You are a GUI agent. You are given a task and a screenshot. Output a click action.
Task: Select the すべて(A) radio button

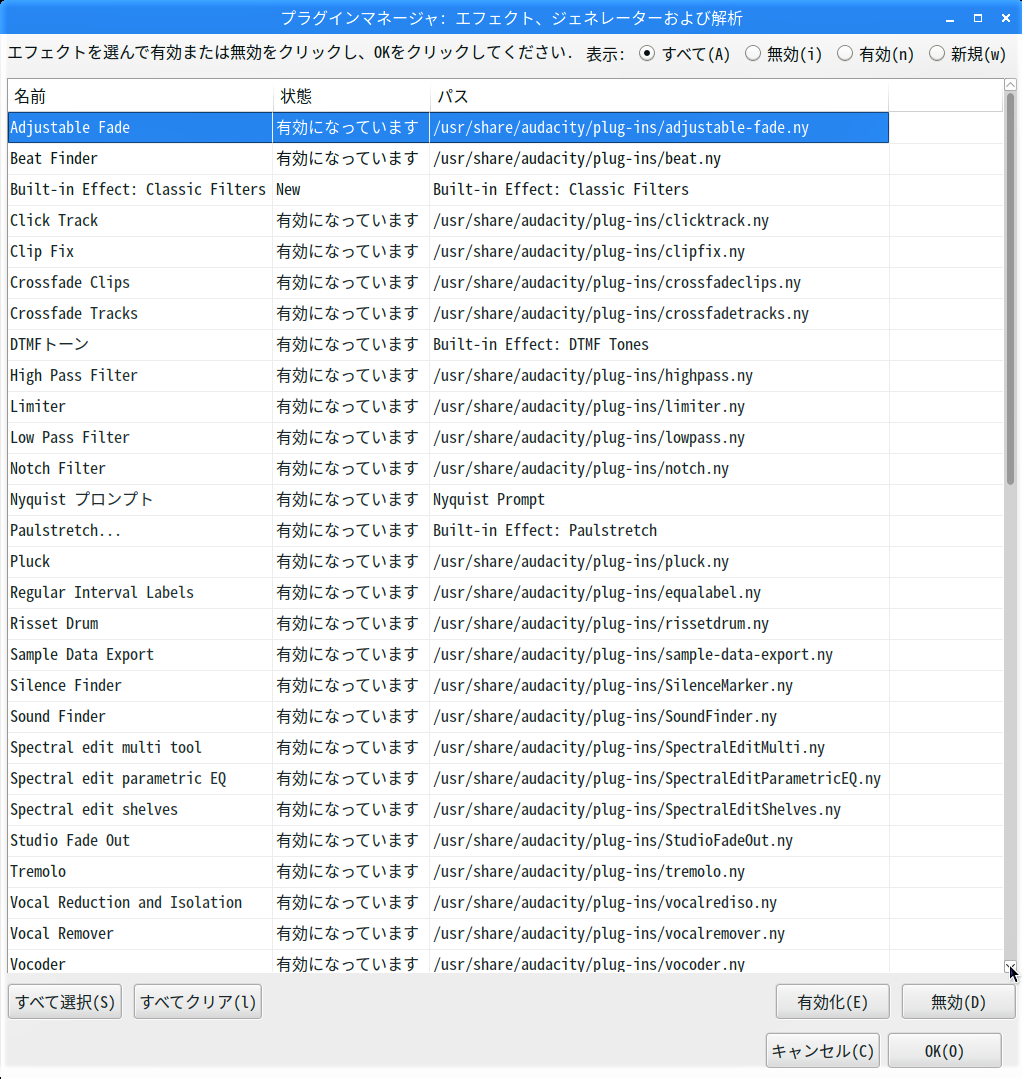click(x=646, y=54)
